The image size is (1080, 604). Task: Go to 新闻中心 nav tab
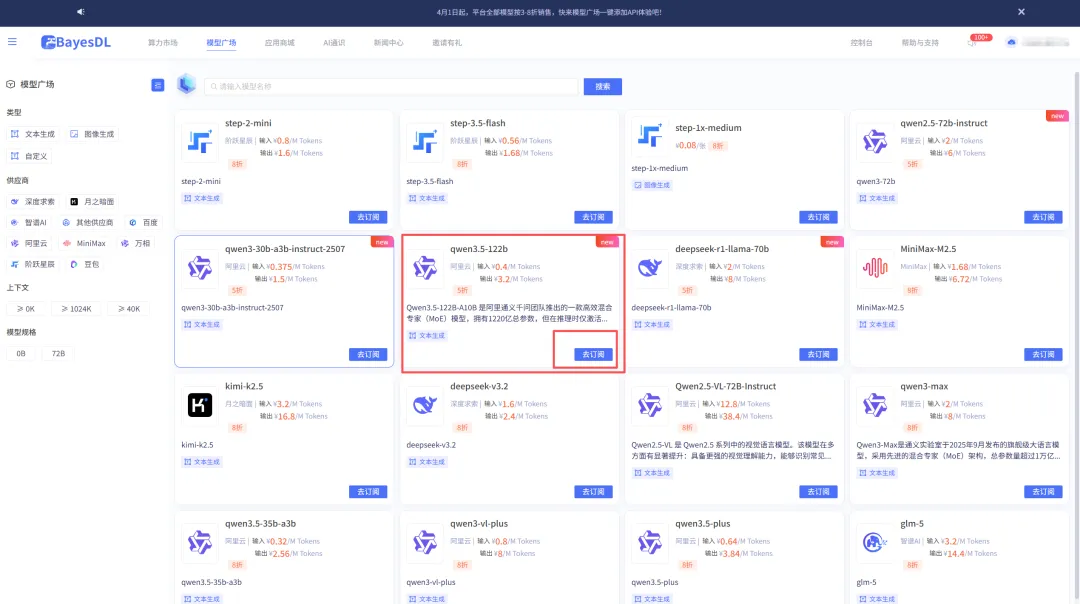click(x=388, y=43)
